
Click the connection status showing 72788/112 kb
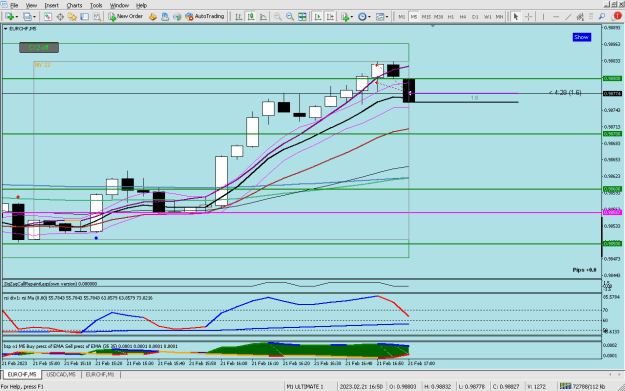(x=582, y=386)
